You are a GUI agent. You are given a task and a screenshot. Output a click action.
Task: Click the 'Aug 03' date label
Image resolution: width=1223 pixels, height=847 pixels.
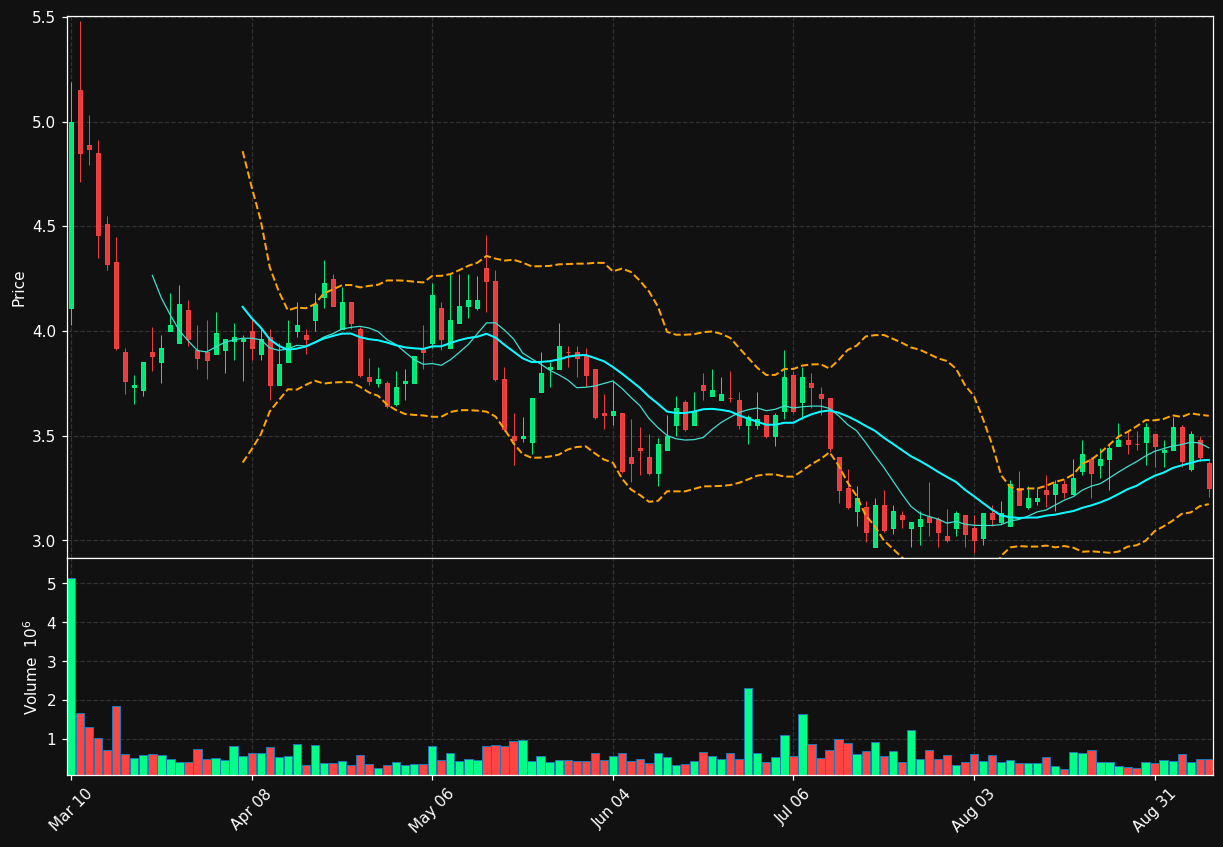[971, 810]
